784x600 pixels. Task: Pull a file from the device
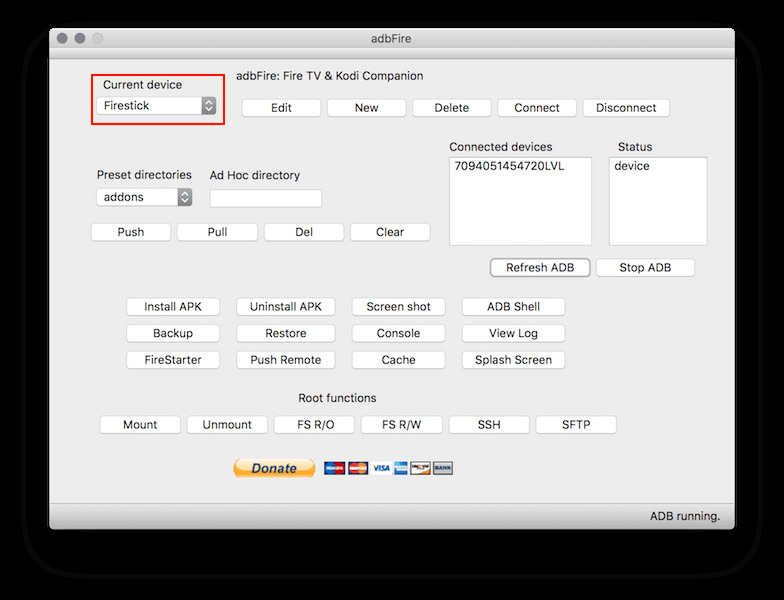pos(218,232)
